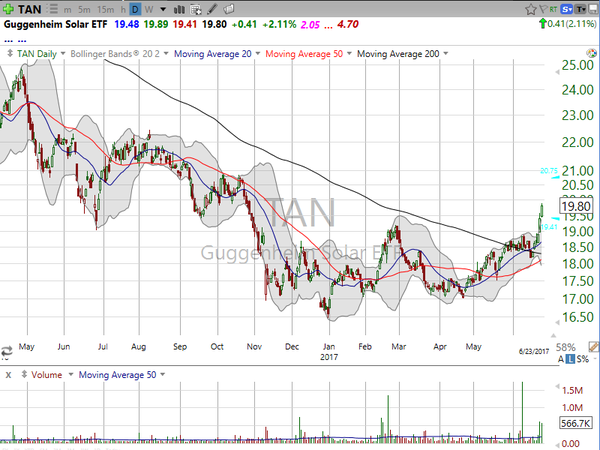Screen dimensions: 600x450
Task: Open the Moving Average 200 dropdown arrow
Action: [445, 54]
